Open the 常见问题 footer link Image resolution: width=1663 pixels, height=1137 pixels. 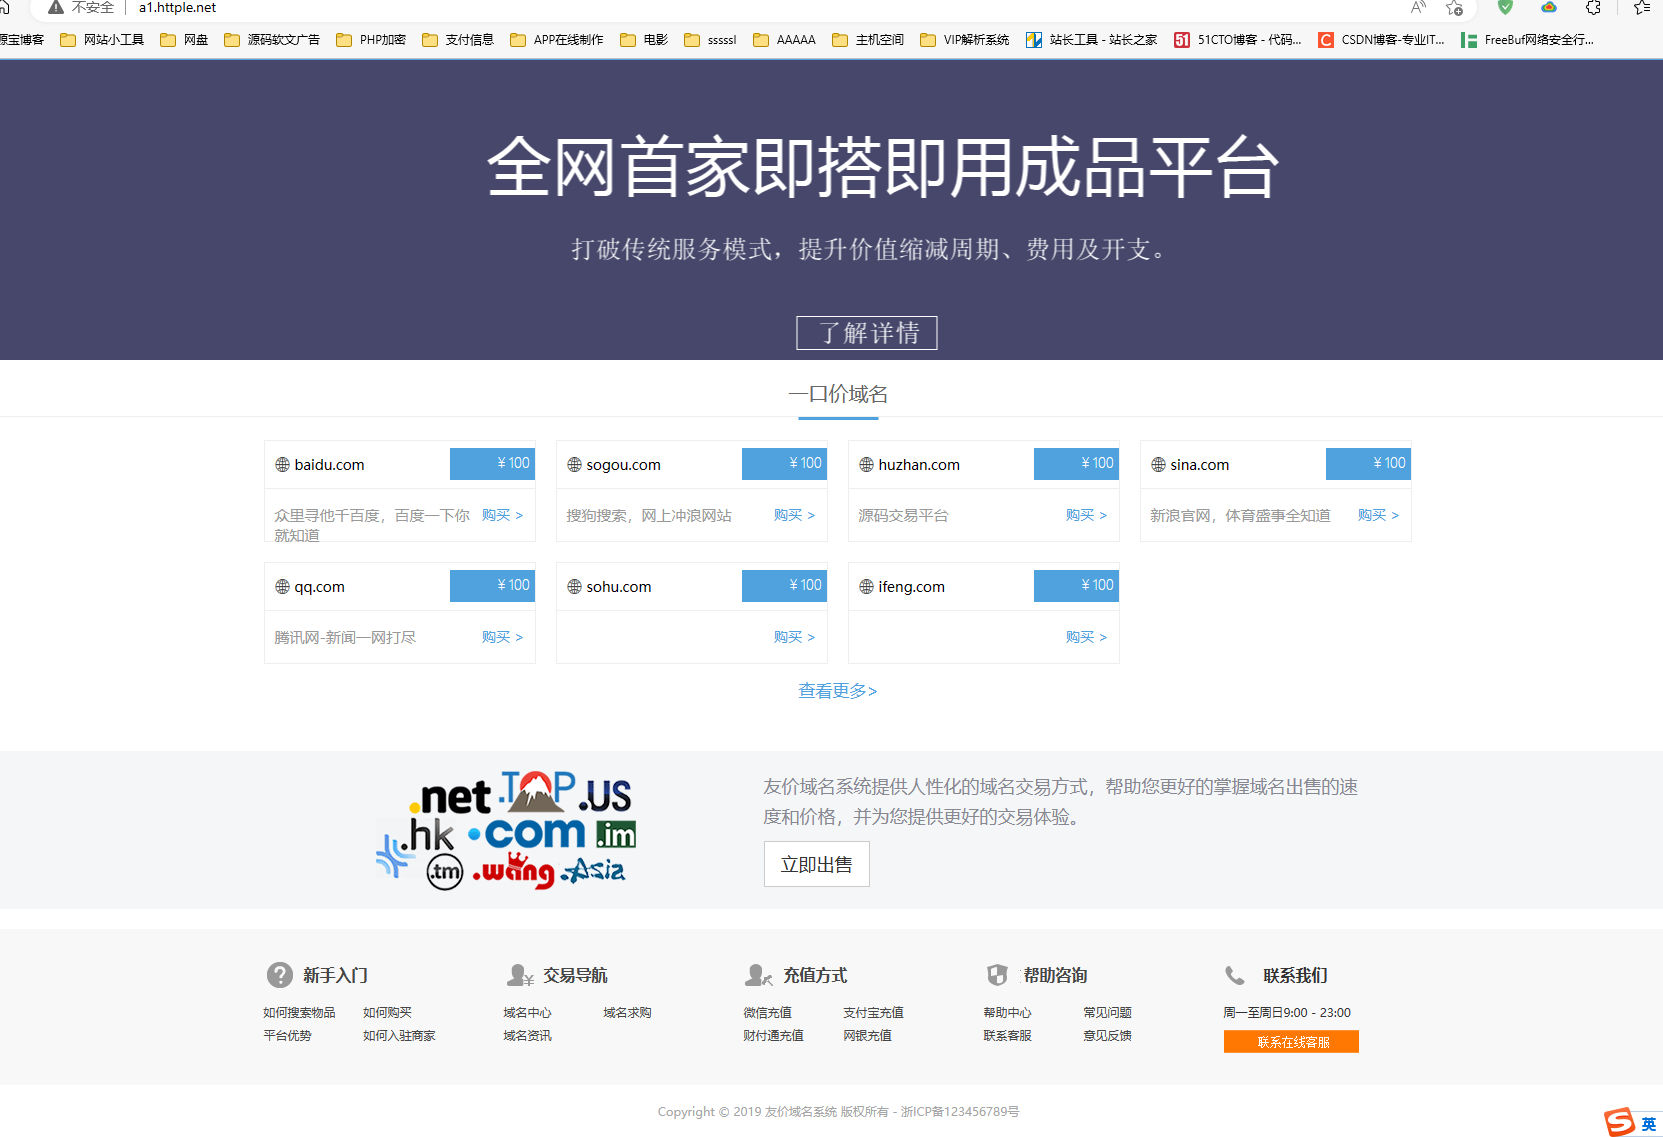tap(1107, 1013)
